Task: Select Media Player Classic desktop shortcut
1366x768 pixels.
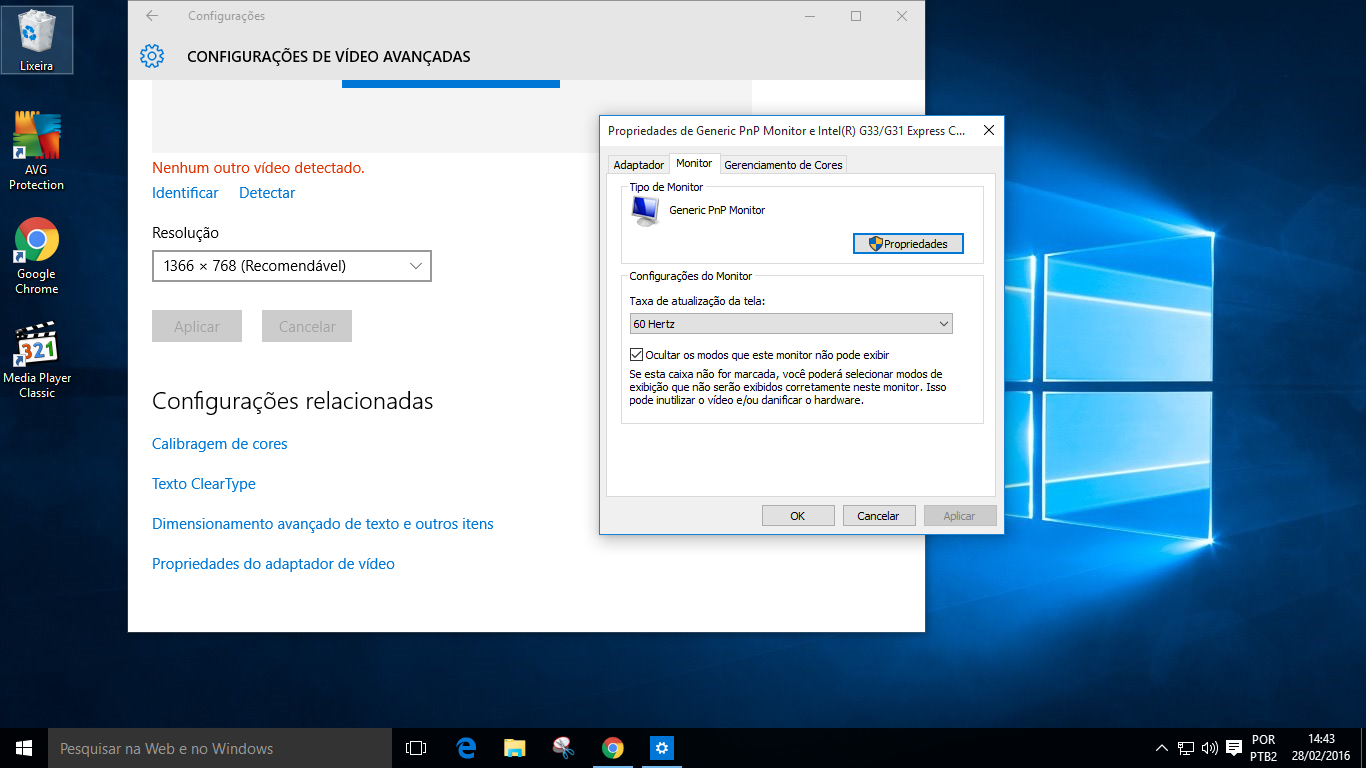Action: tap(37, 360)
